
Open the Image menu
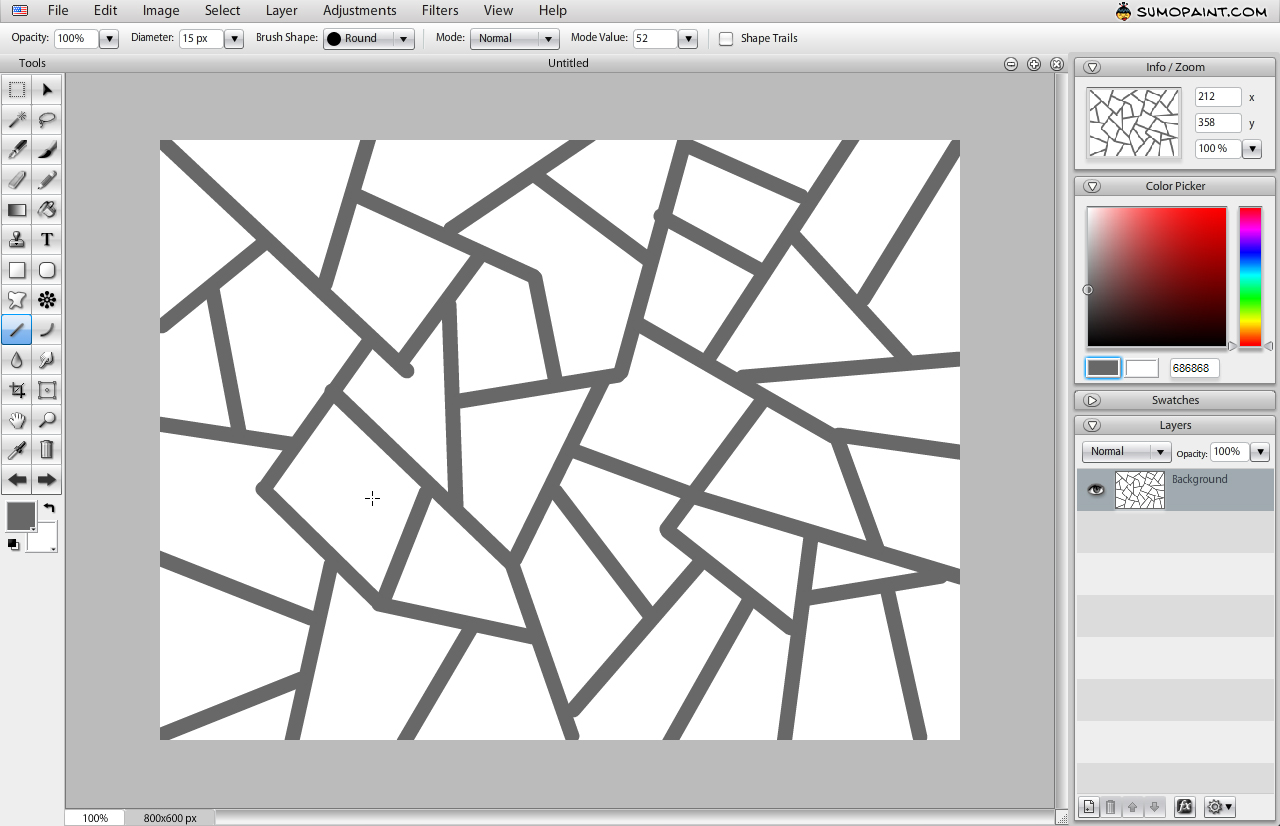161,10
